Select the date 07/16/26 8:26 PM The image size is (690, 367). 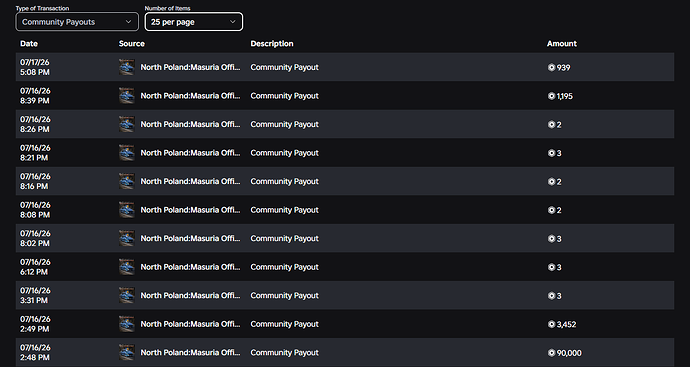pos(35,124)
